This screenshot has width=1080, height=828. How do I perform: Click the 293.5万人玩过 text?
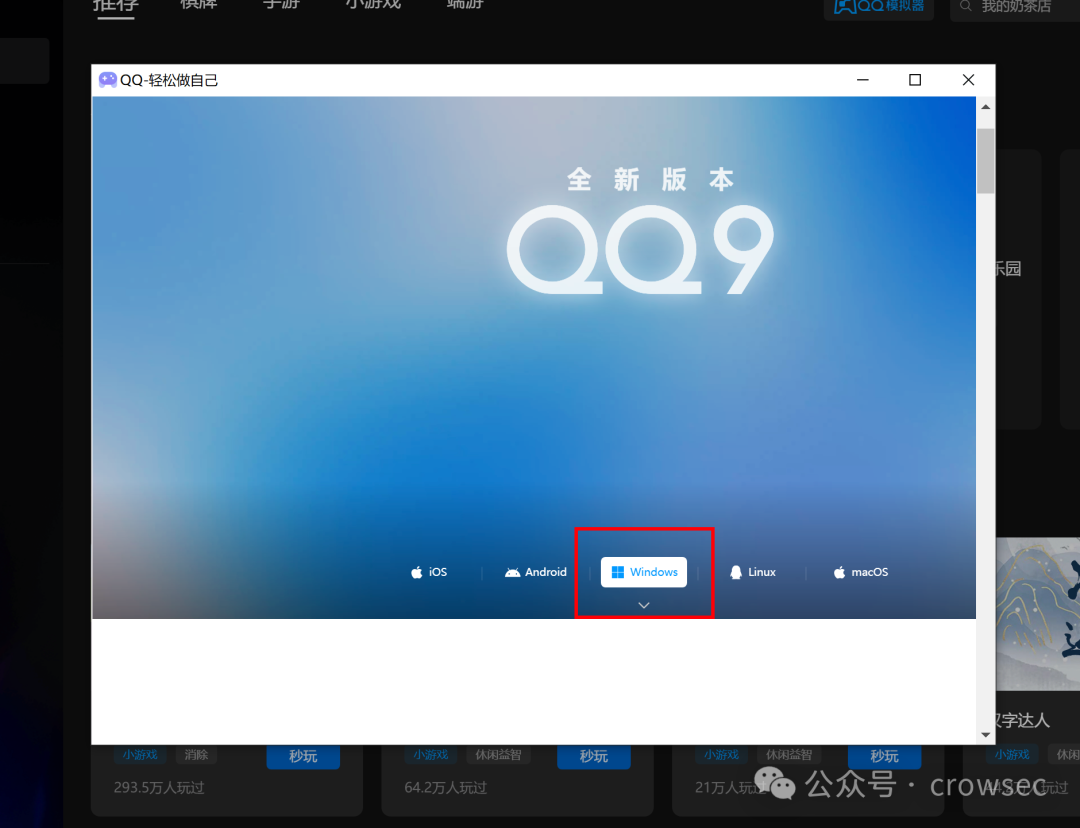pyautogui.click(x=159, y=787)
